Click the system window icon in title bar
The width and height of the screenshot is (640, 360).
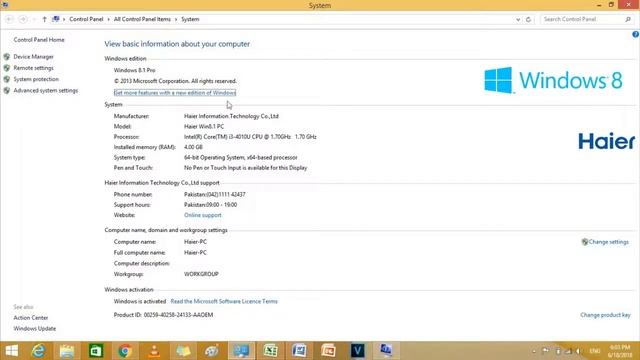coord(4,4)
